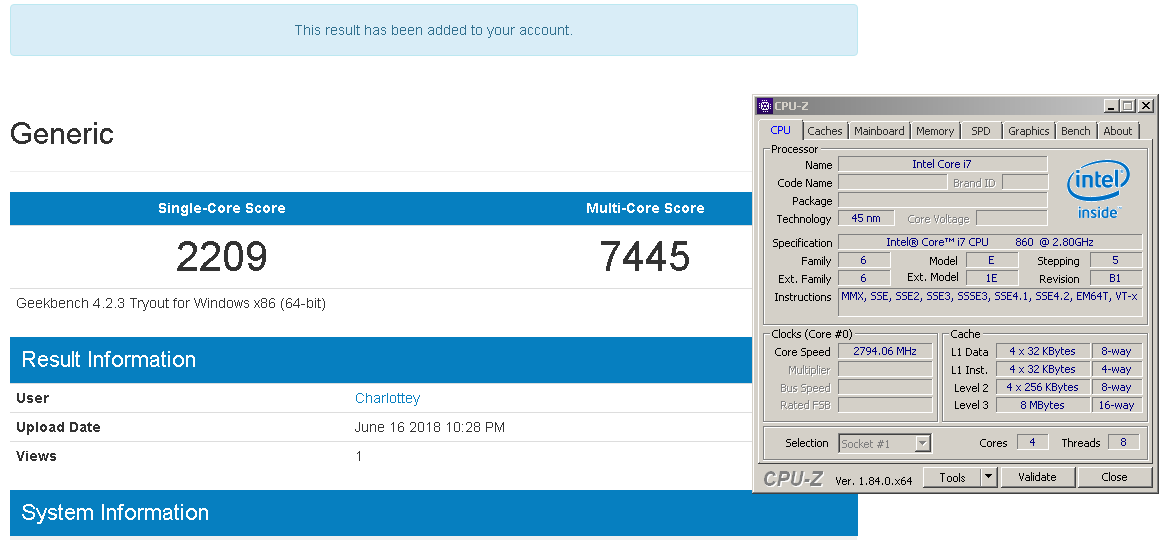Open the Caches tab in CPU-Z

pyautogui.click(x=825, y=131)
